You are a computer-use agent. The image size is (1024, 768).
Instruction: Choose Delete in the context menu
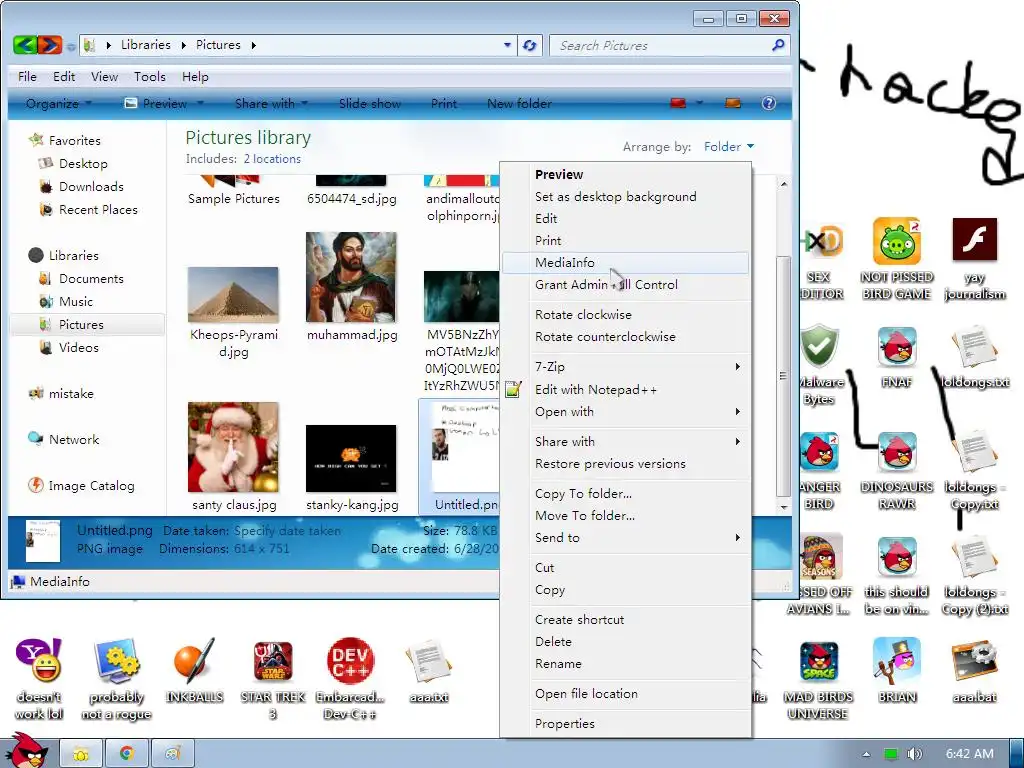(625, 642)
